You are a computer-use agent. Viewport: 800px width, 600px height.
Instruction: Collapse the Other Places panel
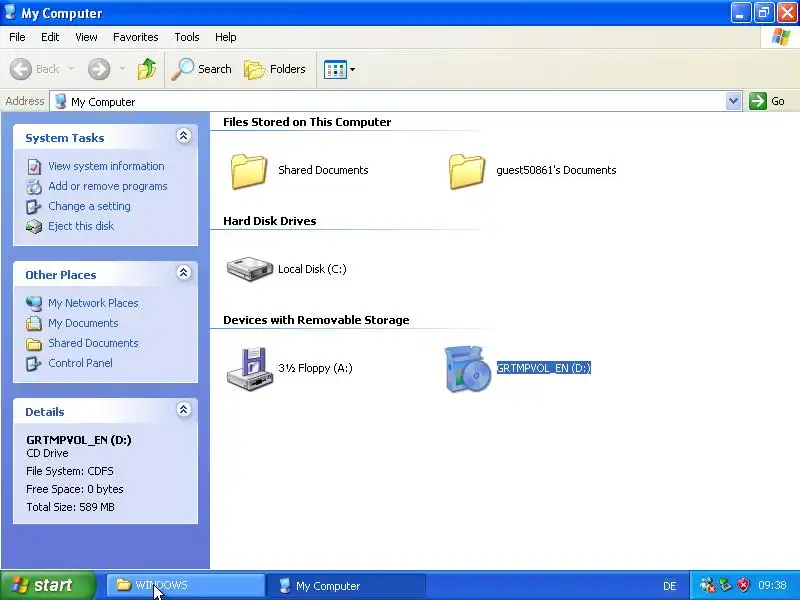pyautogui.click(x=184, y=272)
